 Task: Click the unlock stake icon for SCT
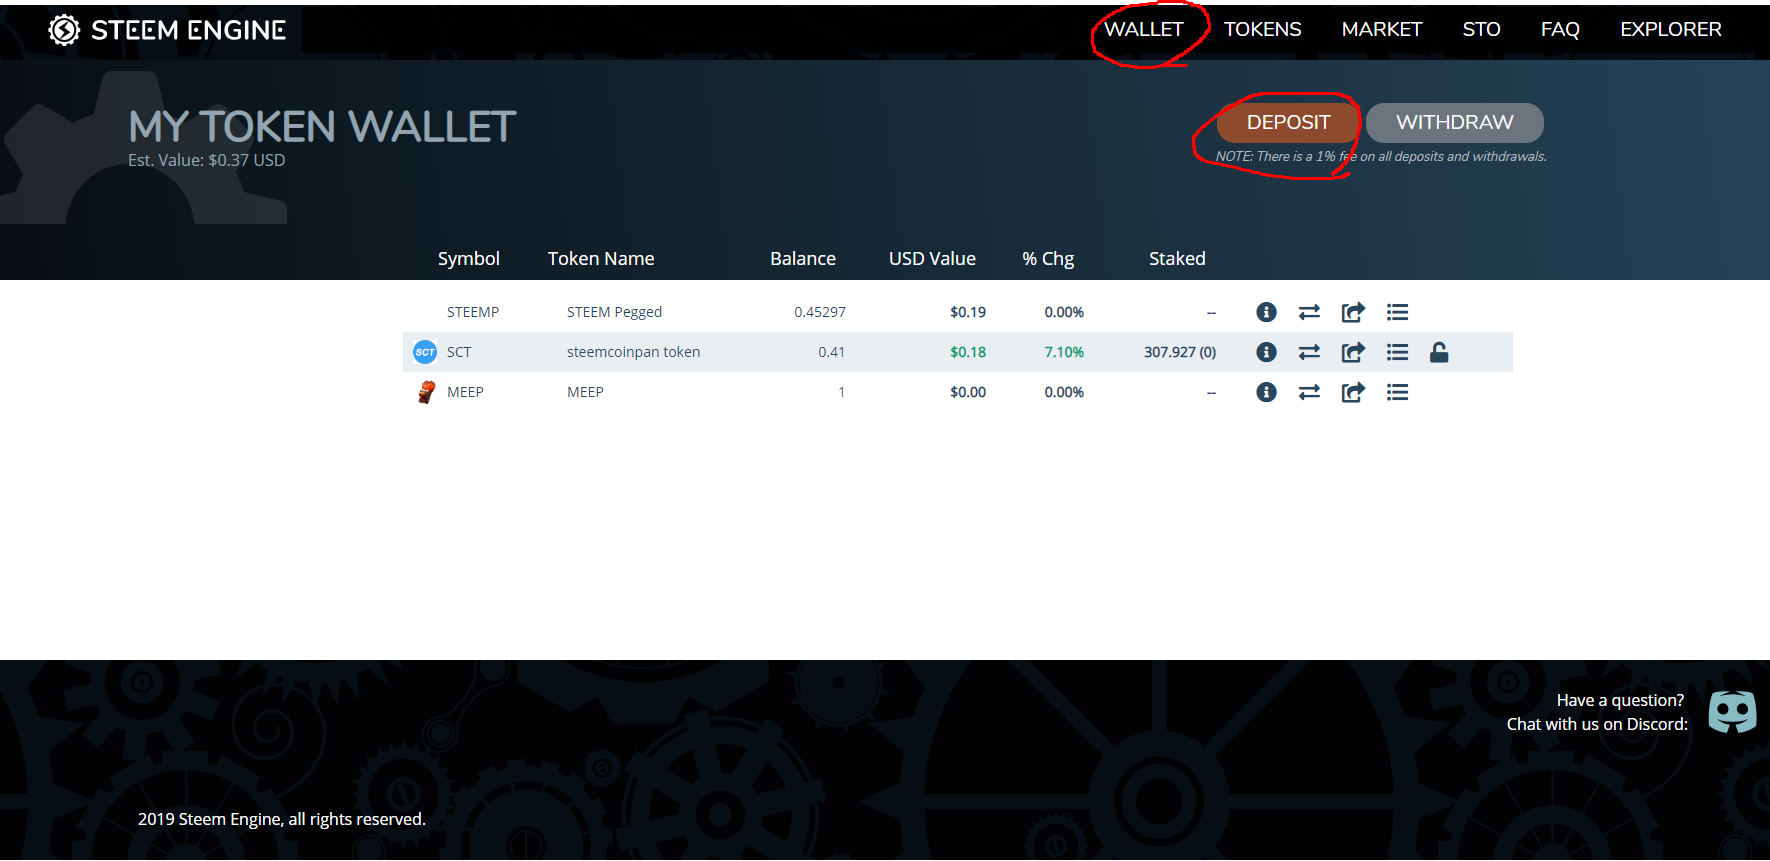1439,352
